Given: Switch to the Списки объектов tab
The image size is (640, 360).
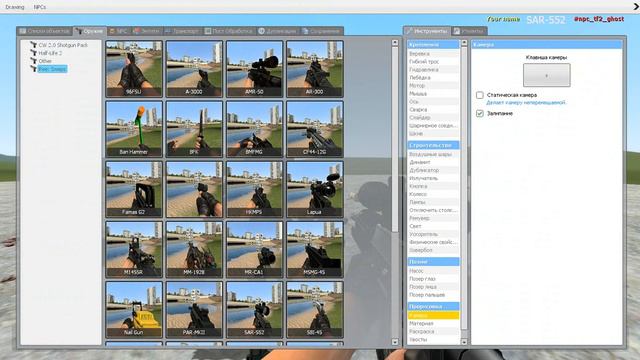Looking at the screenshot, I should coord(44,31).
